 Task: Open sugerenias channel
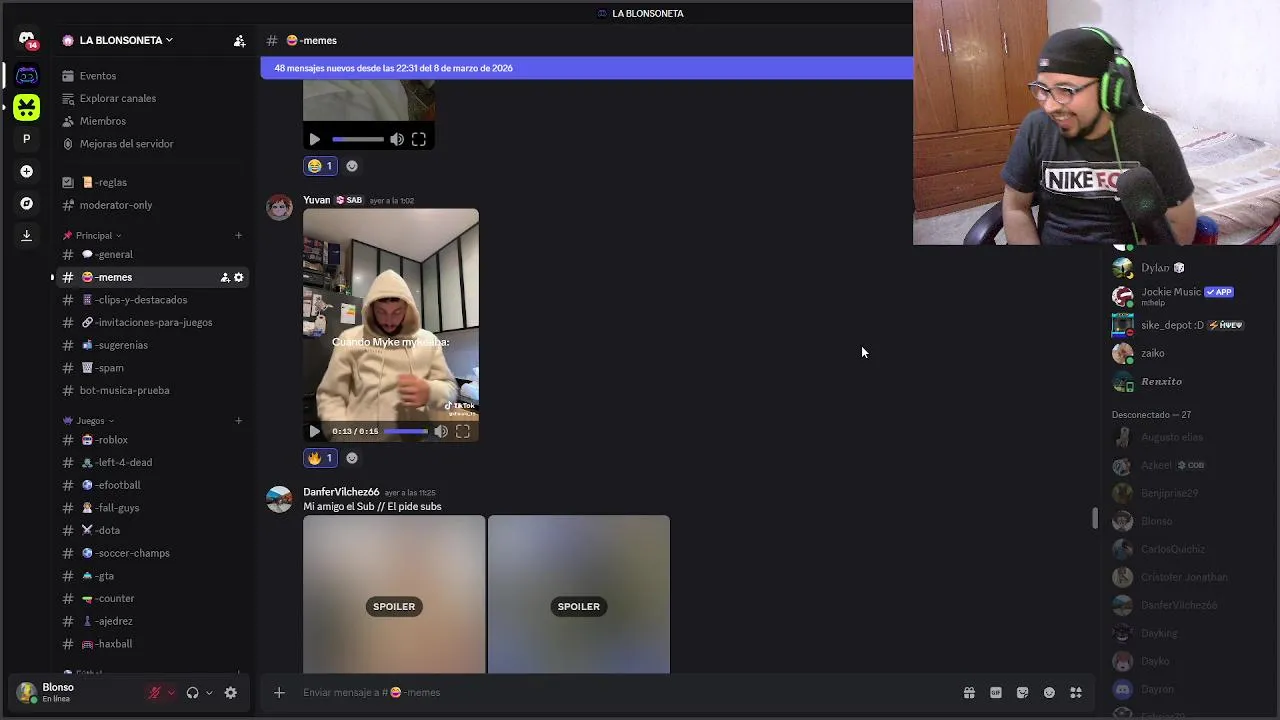(151, 345)
